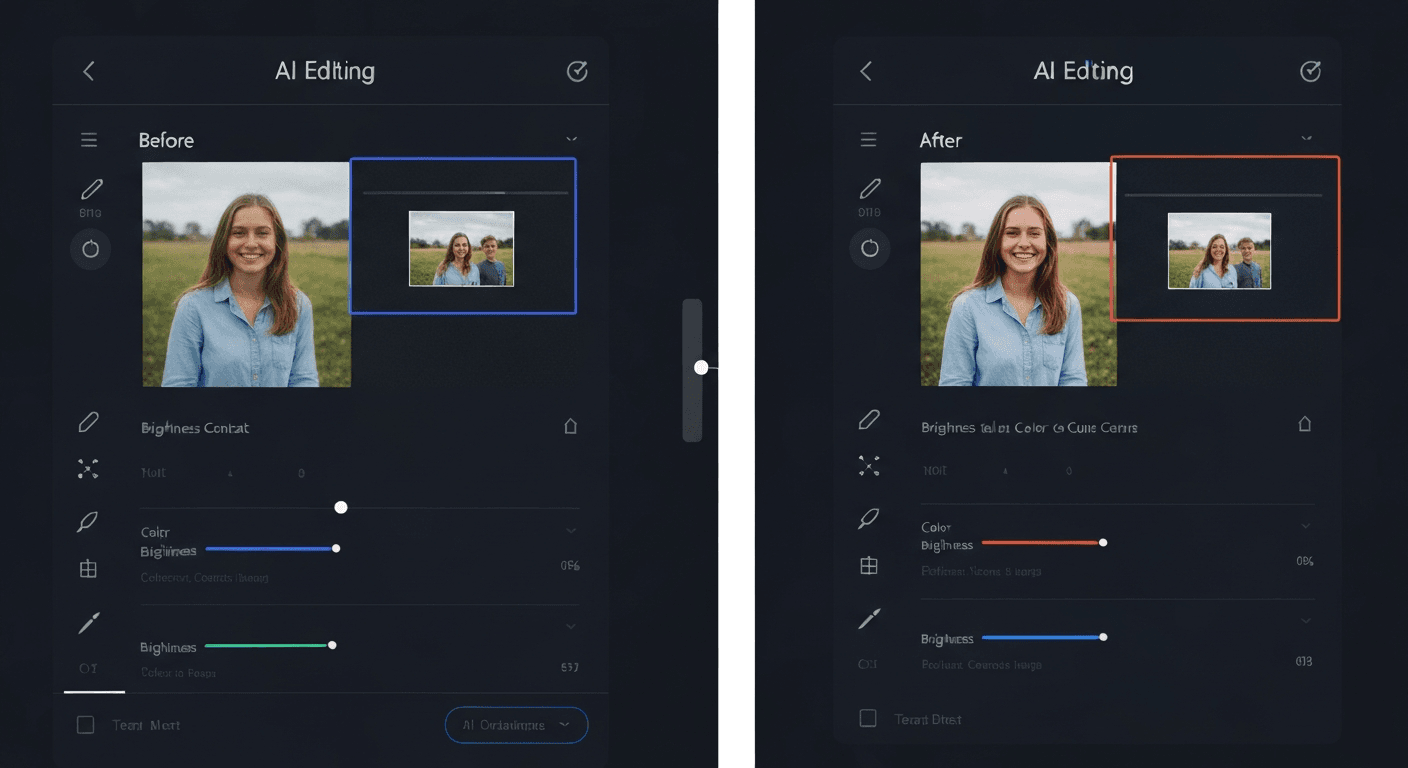Toggle the reset circle in the After sidebar
The image size is (1408, 768).
pyautogui.click(x=869, y=249)
